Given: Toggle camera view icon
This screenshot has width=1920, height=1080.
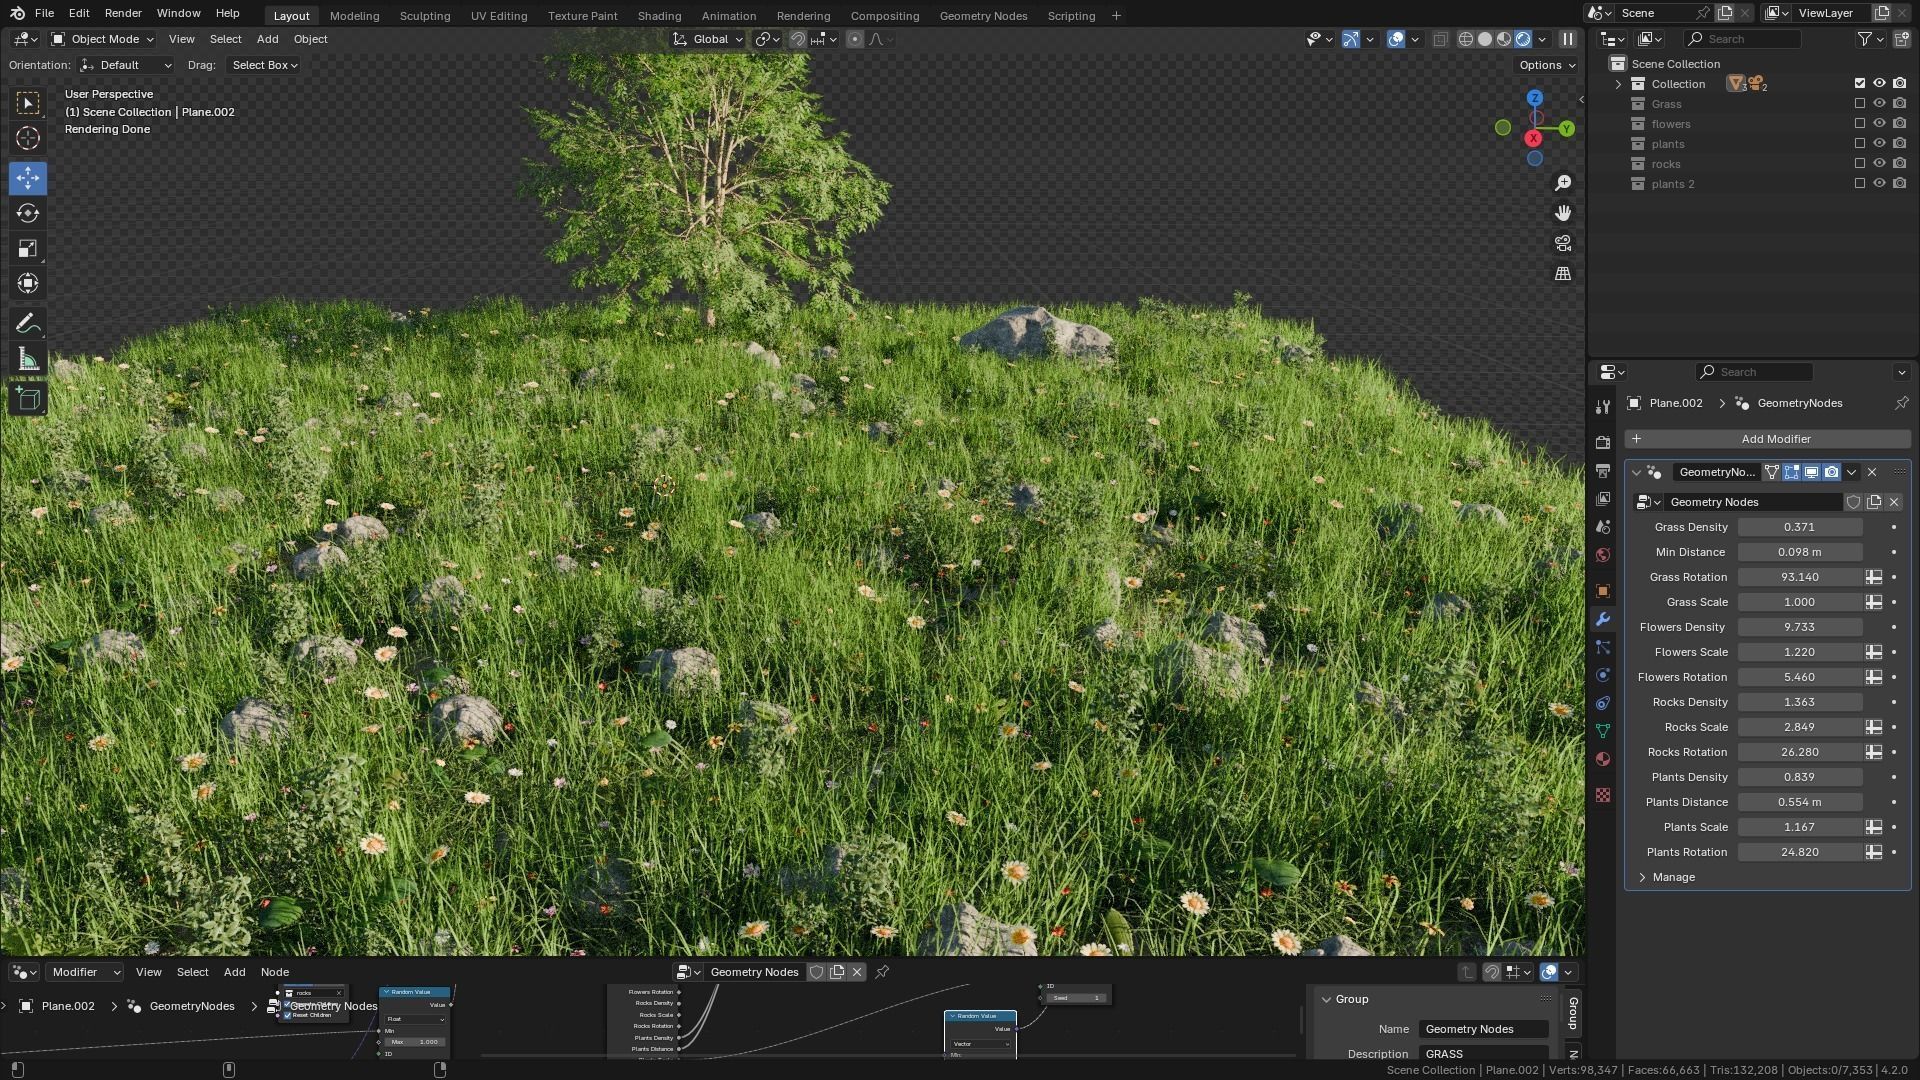Looking at the screenshot, I should click(x=1563, y=243).
